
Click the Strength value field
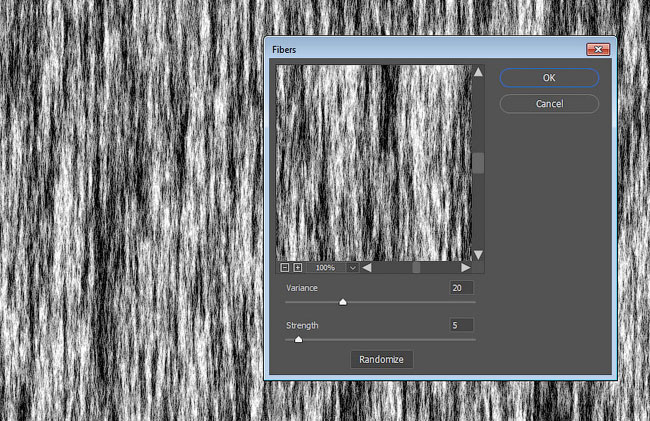(x=461, y=325)
